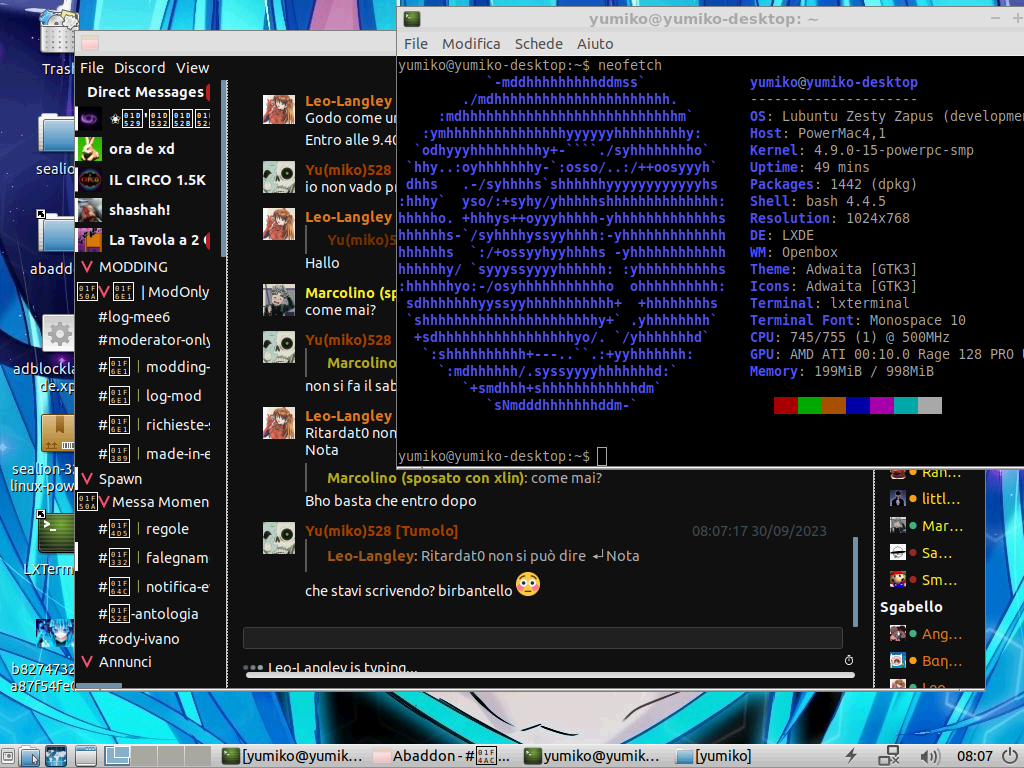1024x768 pixels.
Task: Click the Leo-Langley username on 'Hallo' message
Action: [x=348, y=217]
